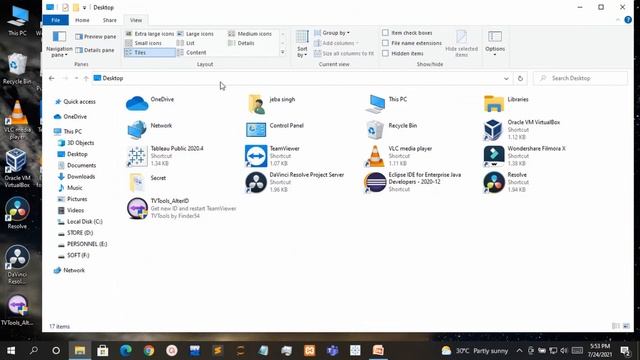The height and width of the screenshot is (360, 640).
Task: Click VLC media player icon on desktop
Action: tap(17, 120)
